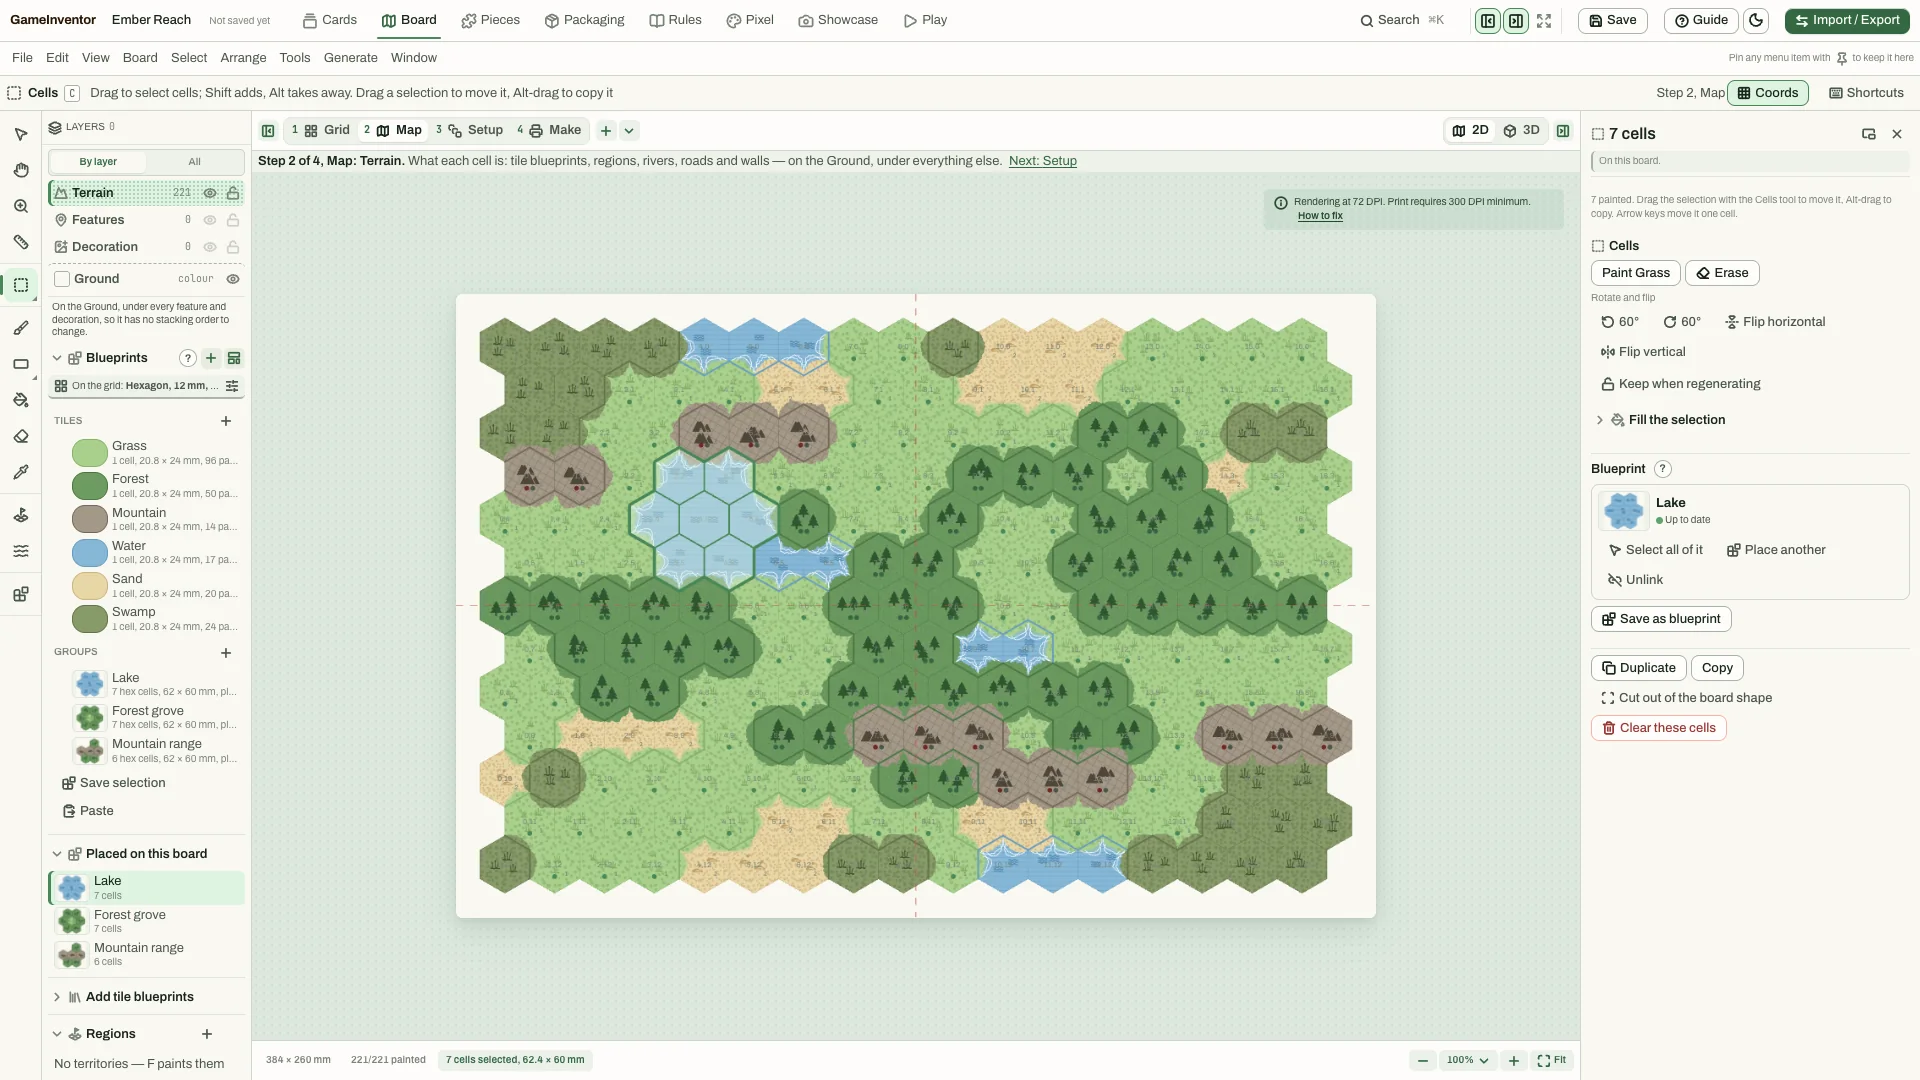The image size is (1920, 1080).
Task: Open the Arrange menu
Action: (243, 58)
